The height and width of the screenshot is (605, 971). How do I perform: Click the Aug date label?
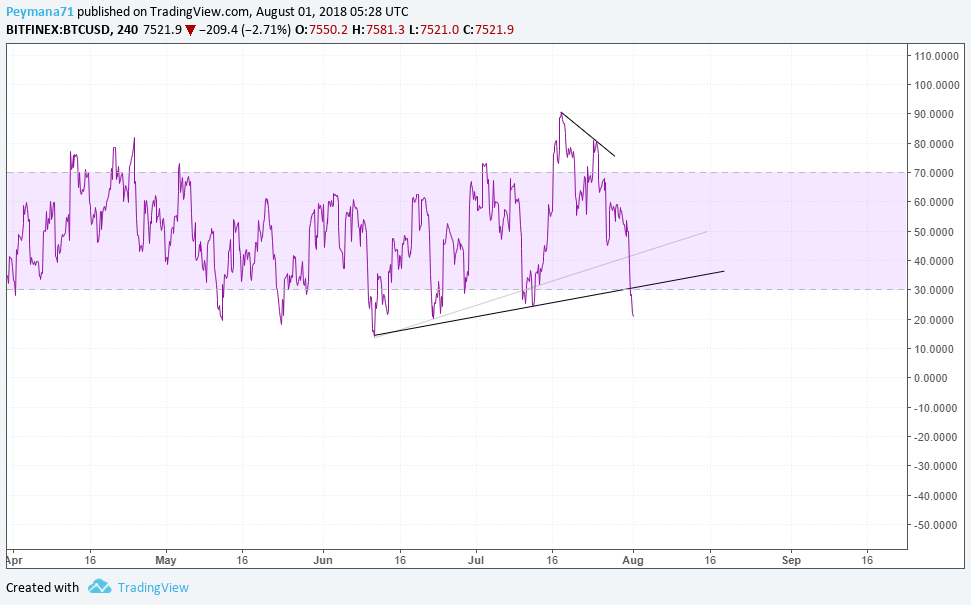(633, 560)
